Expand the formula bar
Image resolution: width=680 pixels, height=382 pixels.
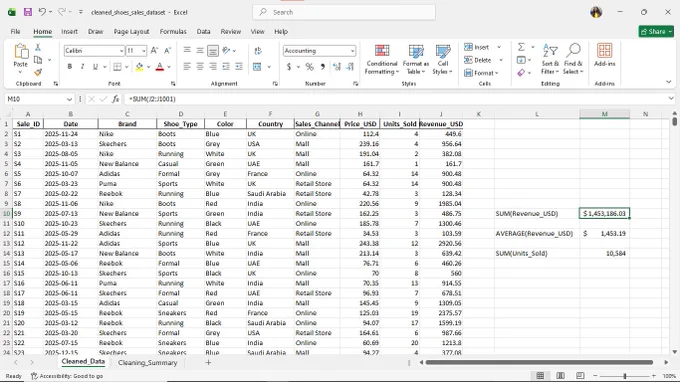click(x=671, y=99)
